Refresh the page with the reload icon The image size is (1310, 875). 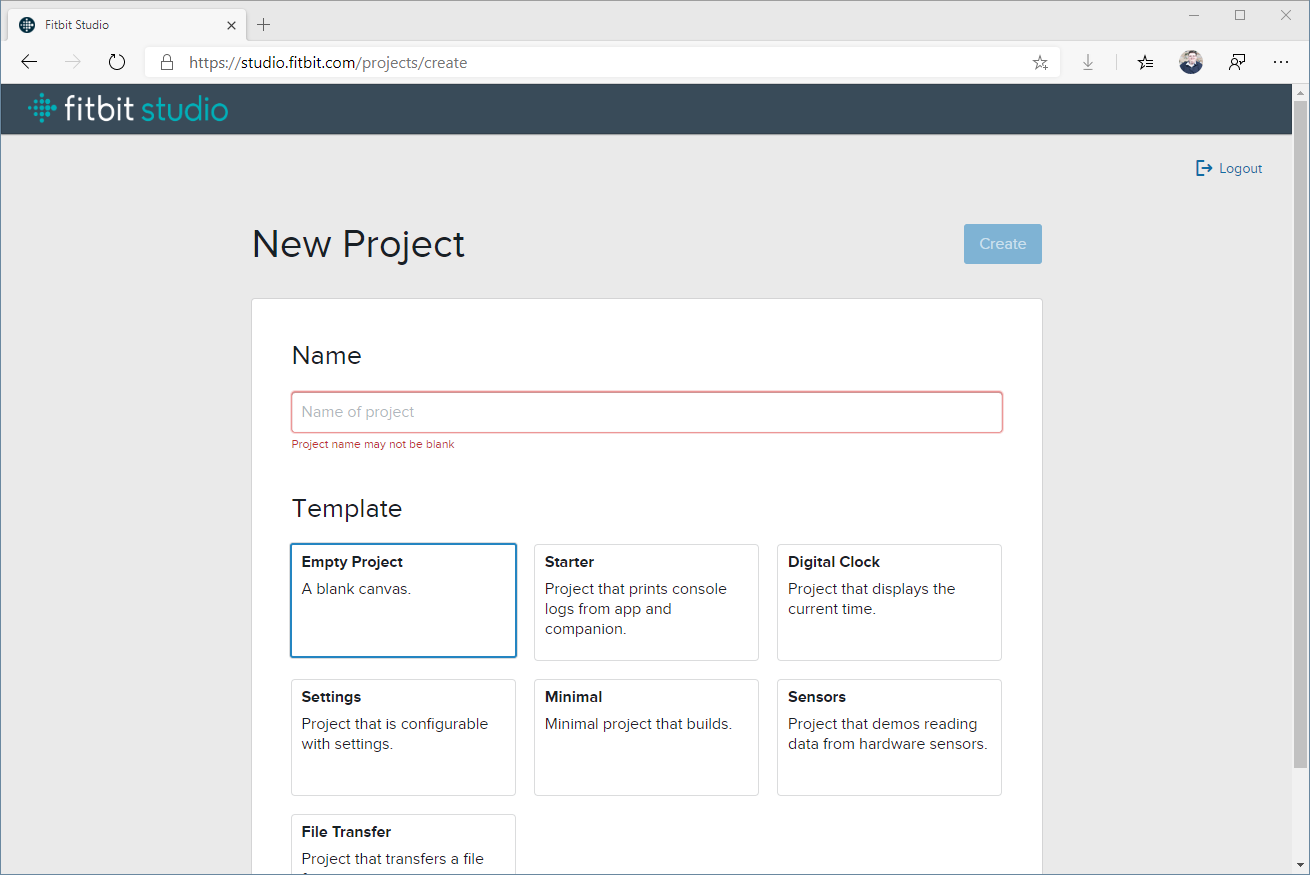point(117,62)
